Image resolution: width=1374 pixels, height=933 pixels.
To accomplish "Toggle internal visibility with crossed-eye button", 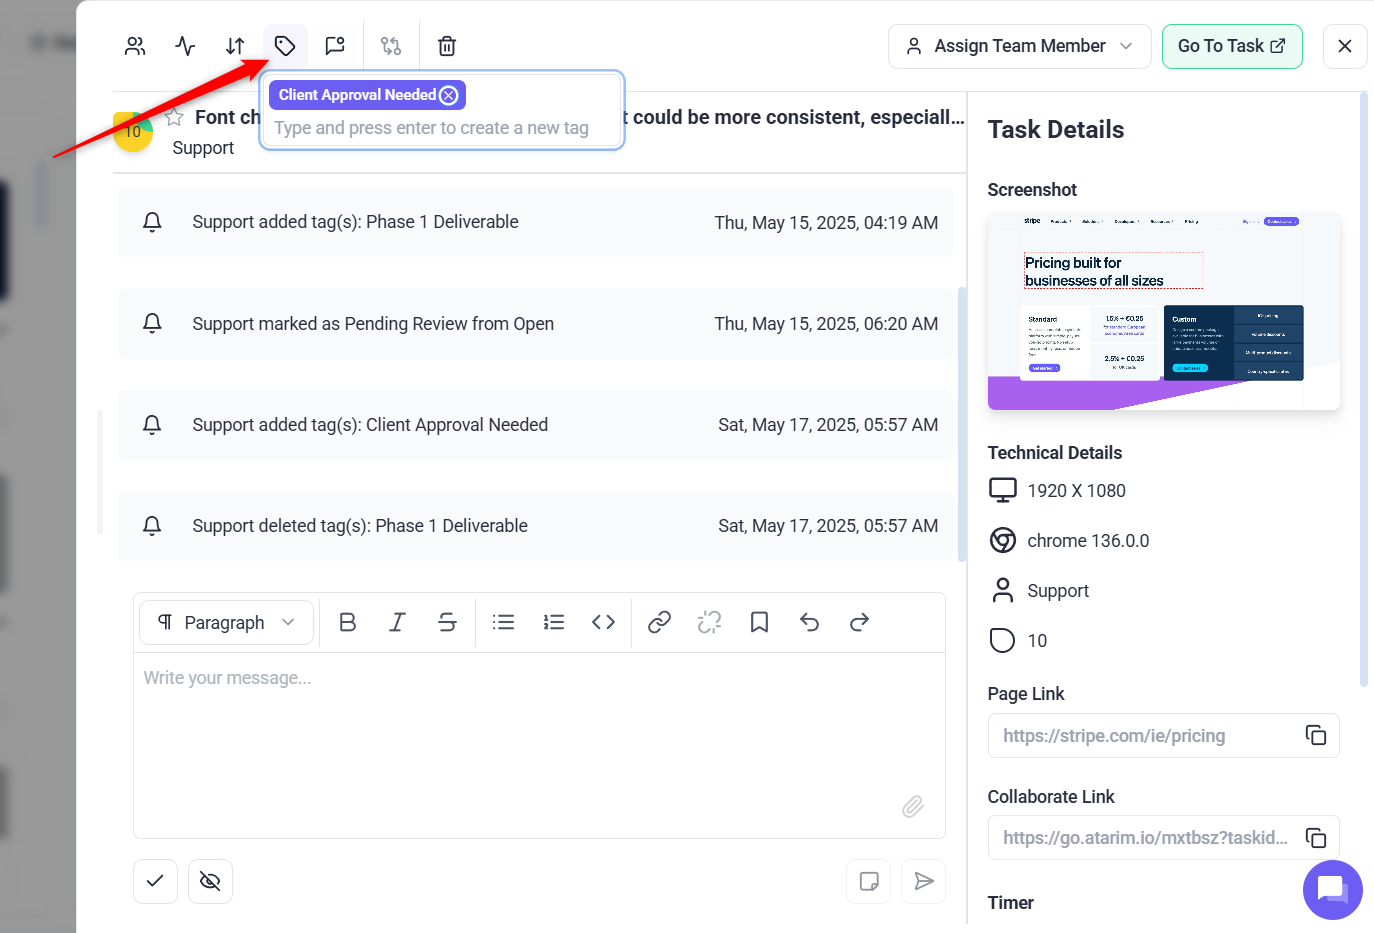I will click(210, 881).
